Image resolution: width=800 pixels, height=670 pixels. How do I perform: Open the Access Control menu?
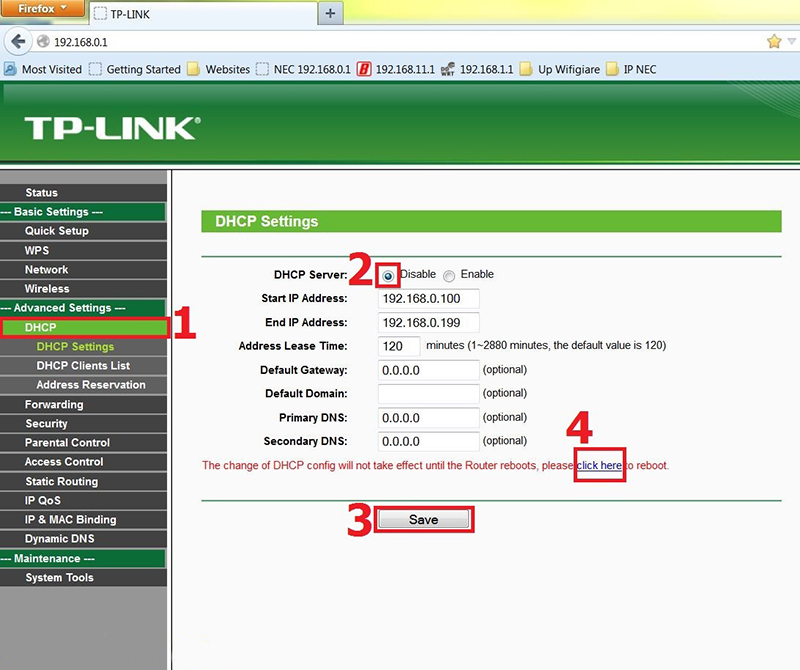[83, 462]
